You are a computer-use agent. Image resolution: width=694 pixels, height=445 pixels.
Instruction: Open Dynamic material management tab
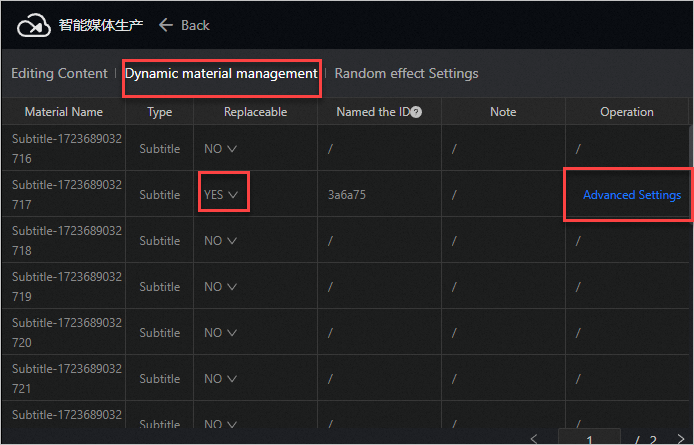tap(221, 73)
